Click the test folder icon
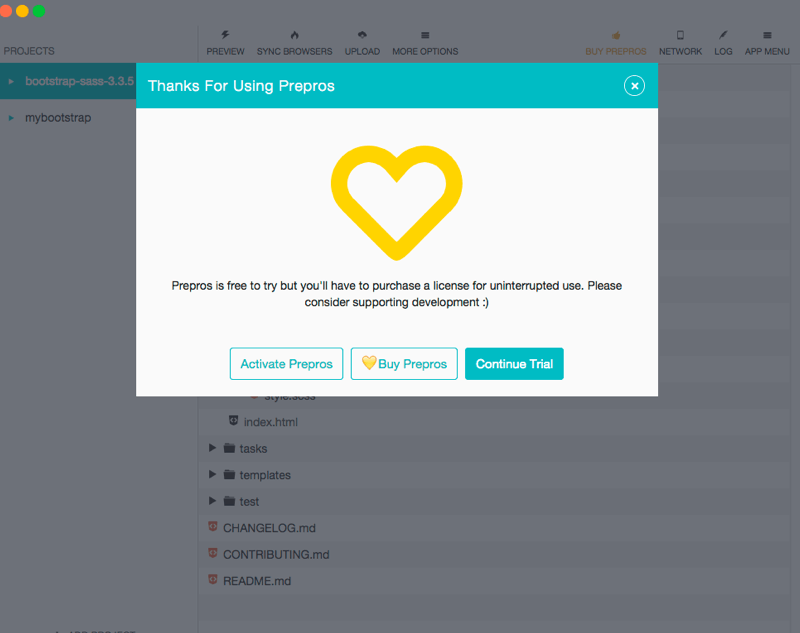The image size is (800, 633). 230,501
